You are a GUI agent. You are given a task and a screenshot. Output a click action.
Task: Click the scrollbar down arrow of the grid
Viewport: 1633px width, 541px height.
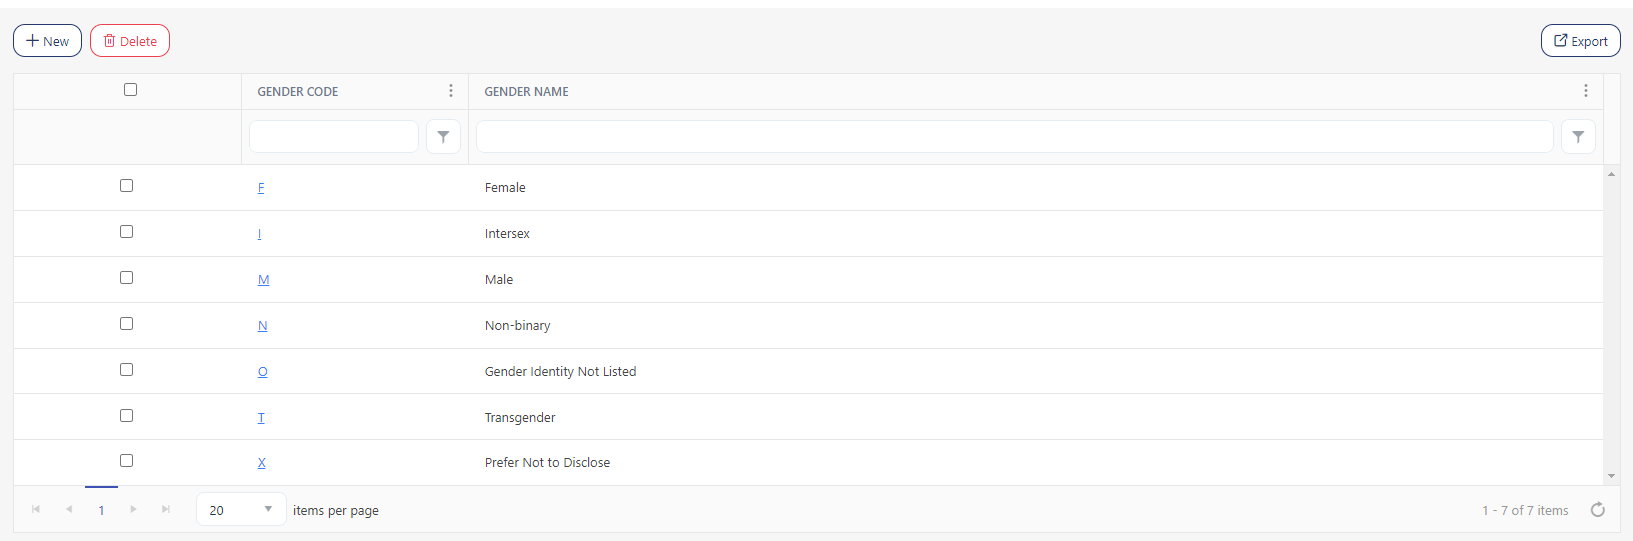click(1611, 476)
